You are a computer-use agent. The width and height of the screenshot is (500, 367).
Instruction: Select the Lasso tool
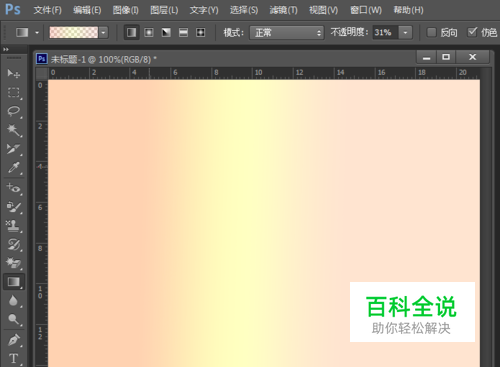click(14, 111)
